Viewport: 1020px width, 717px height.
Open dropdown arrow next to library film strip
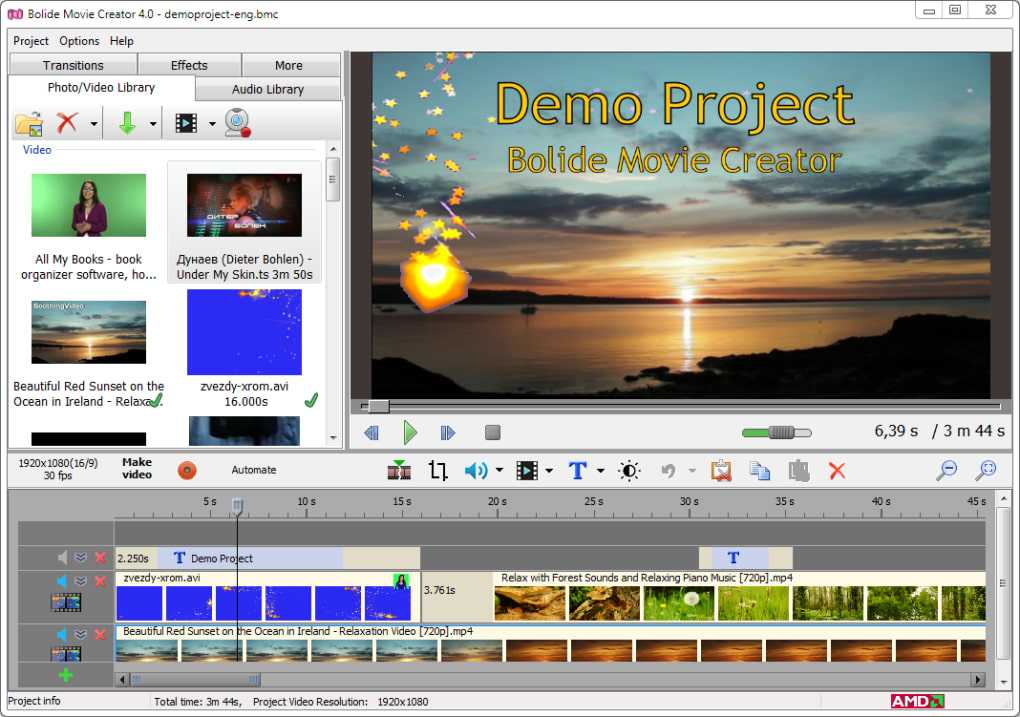tap(212, 124)
